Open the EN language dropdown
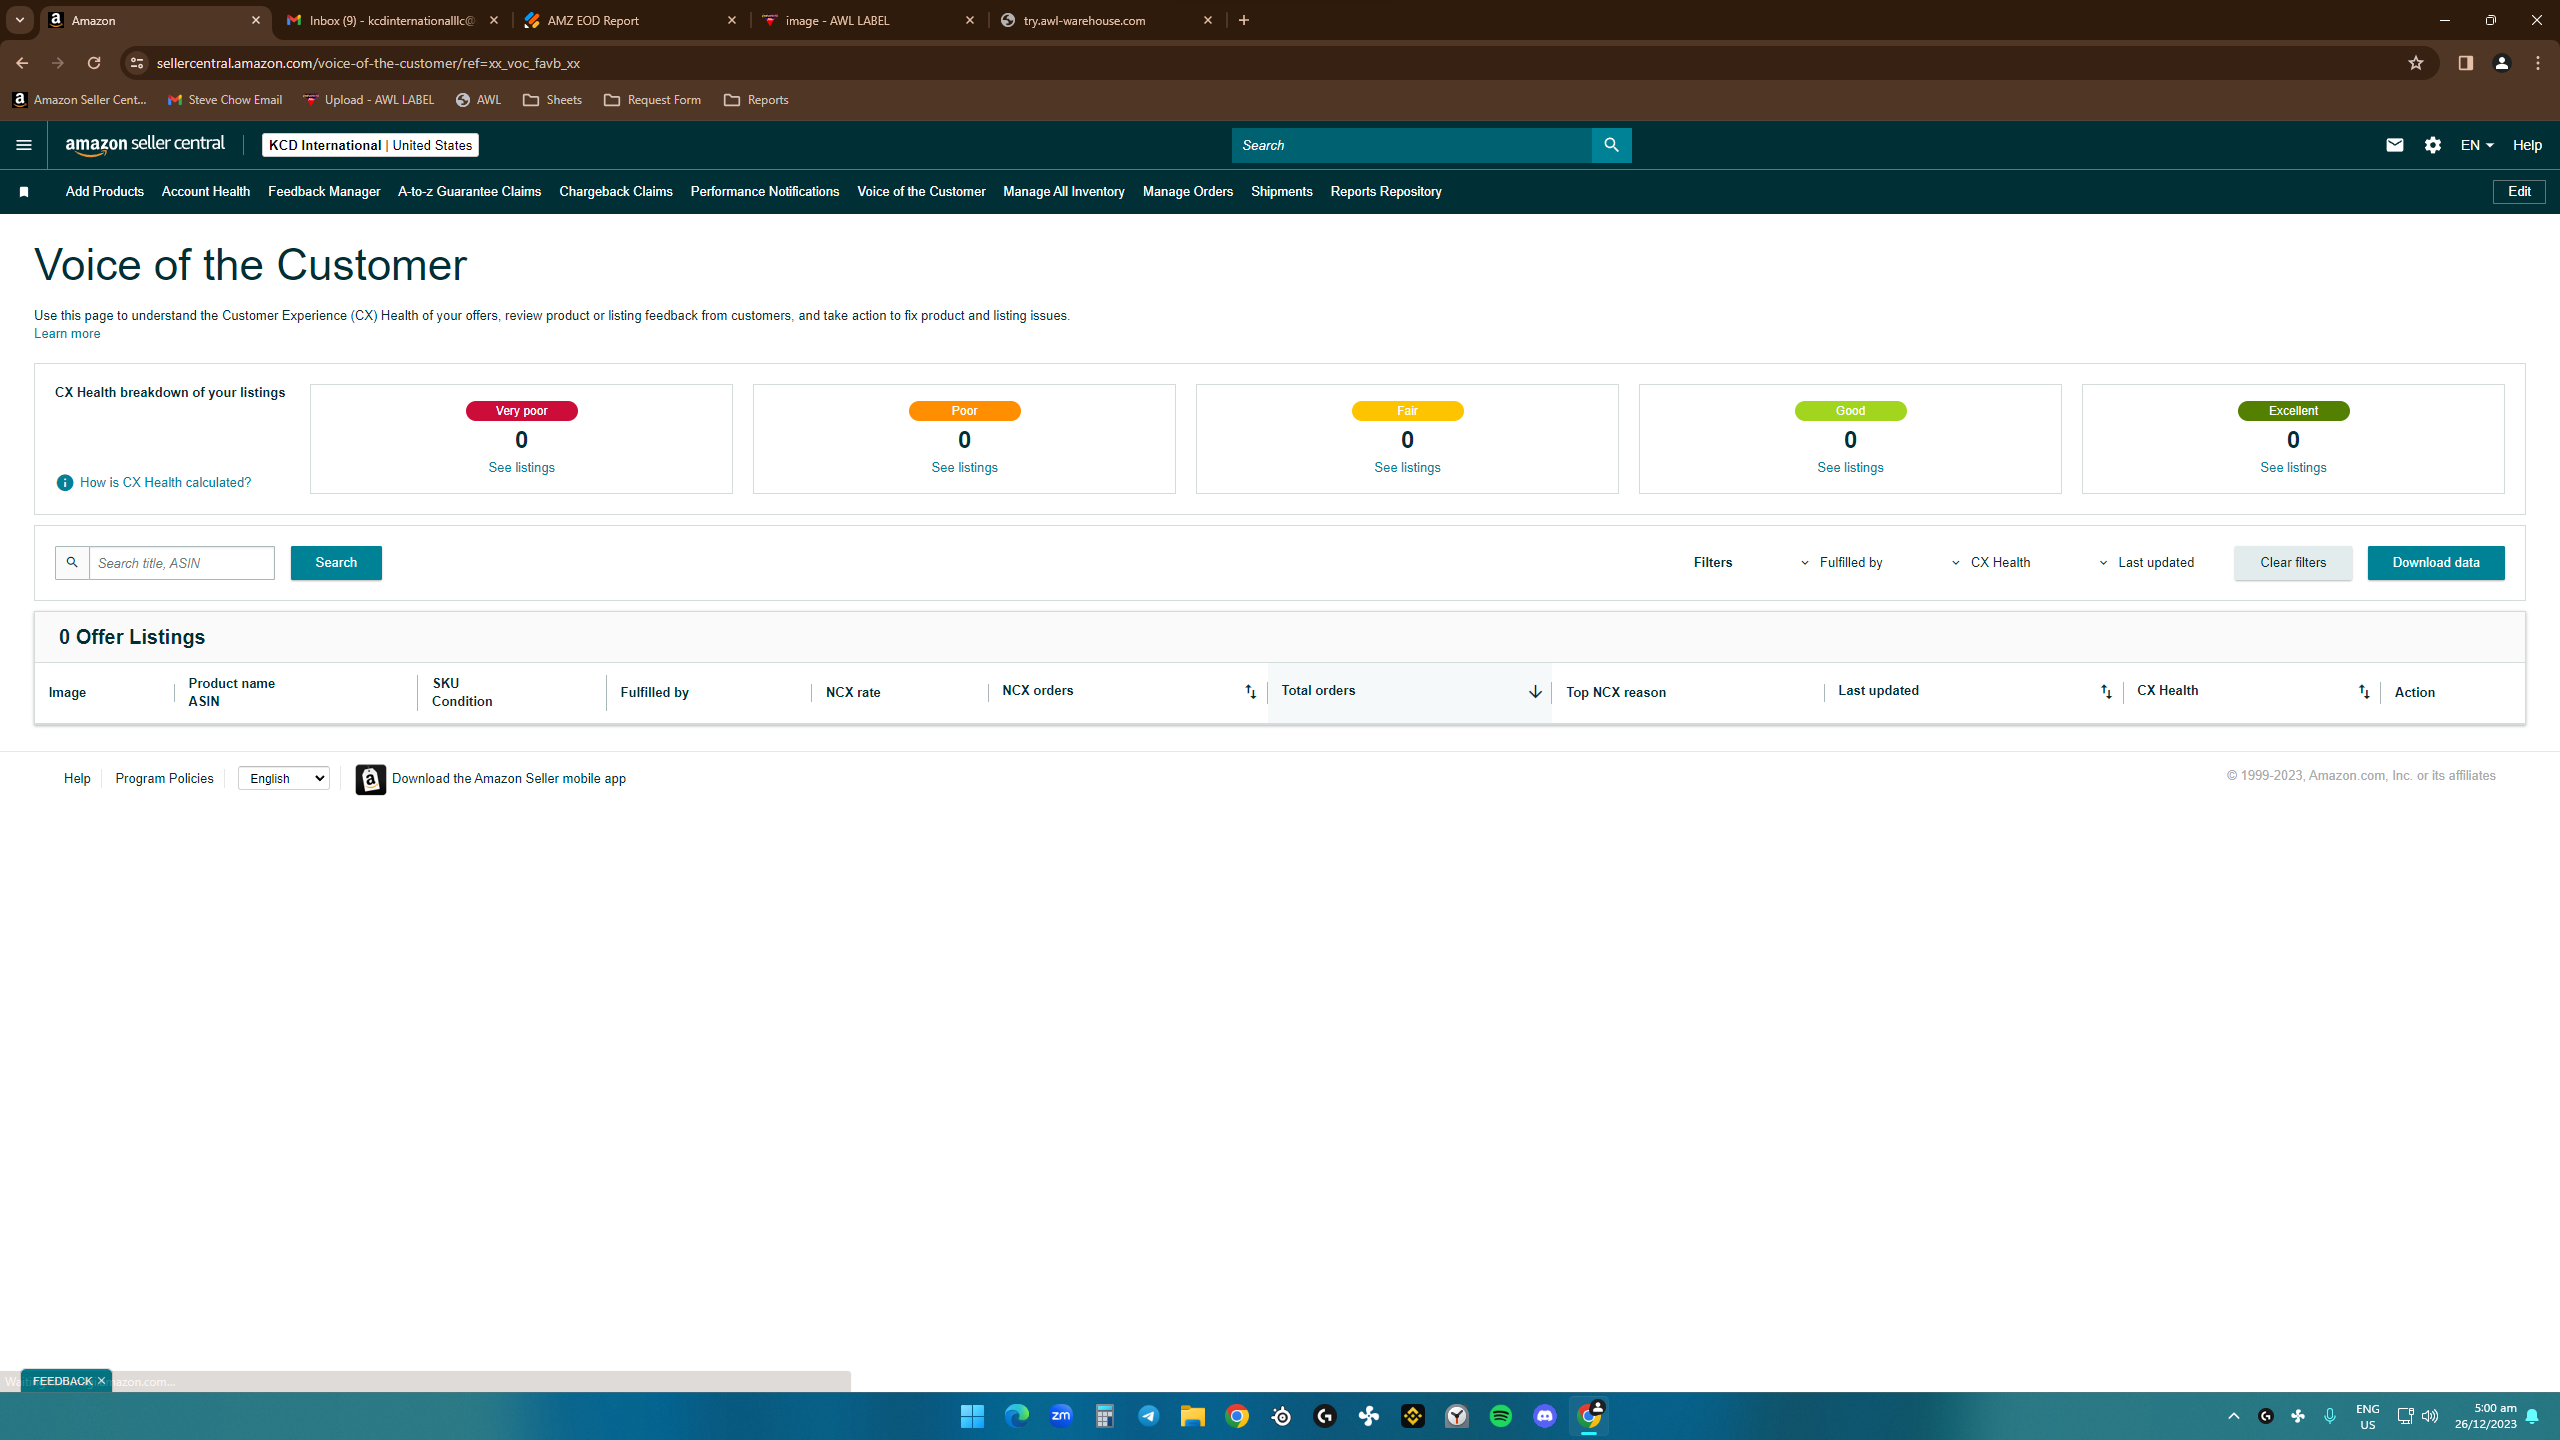 click(x=2477, y=145)
